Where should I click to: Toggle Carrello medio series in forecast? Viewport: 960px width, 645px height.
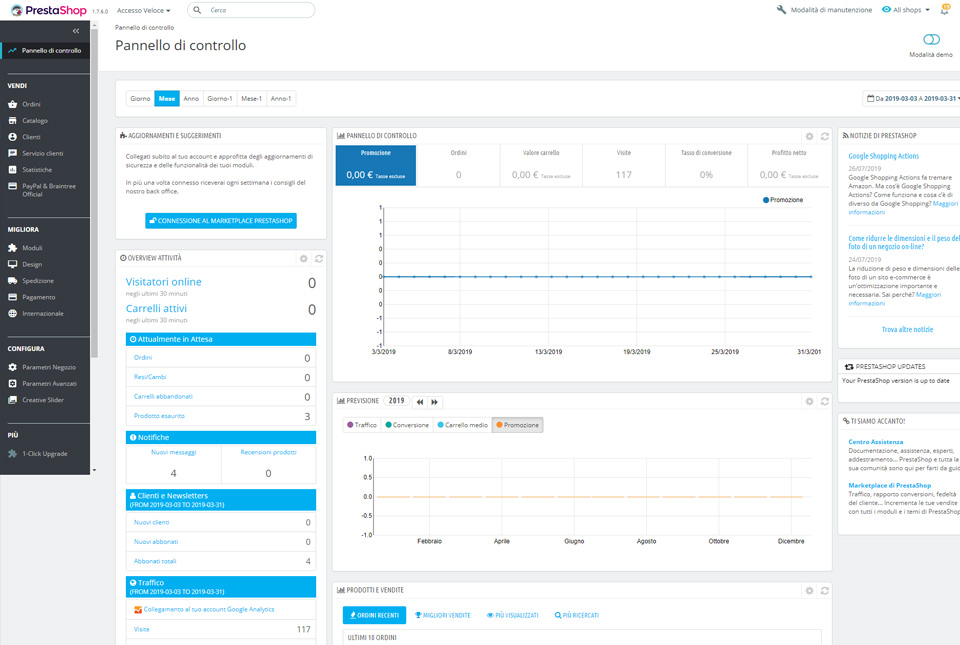coord(462,425)
